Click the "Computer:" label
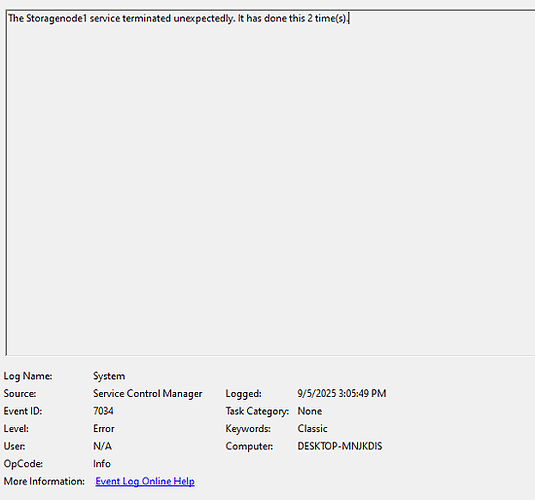This screenshot has height=500, width=535. click(x=249, y=446)
